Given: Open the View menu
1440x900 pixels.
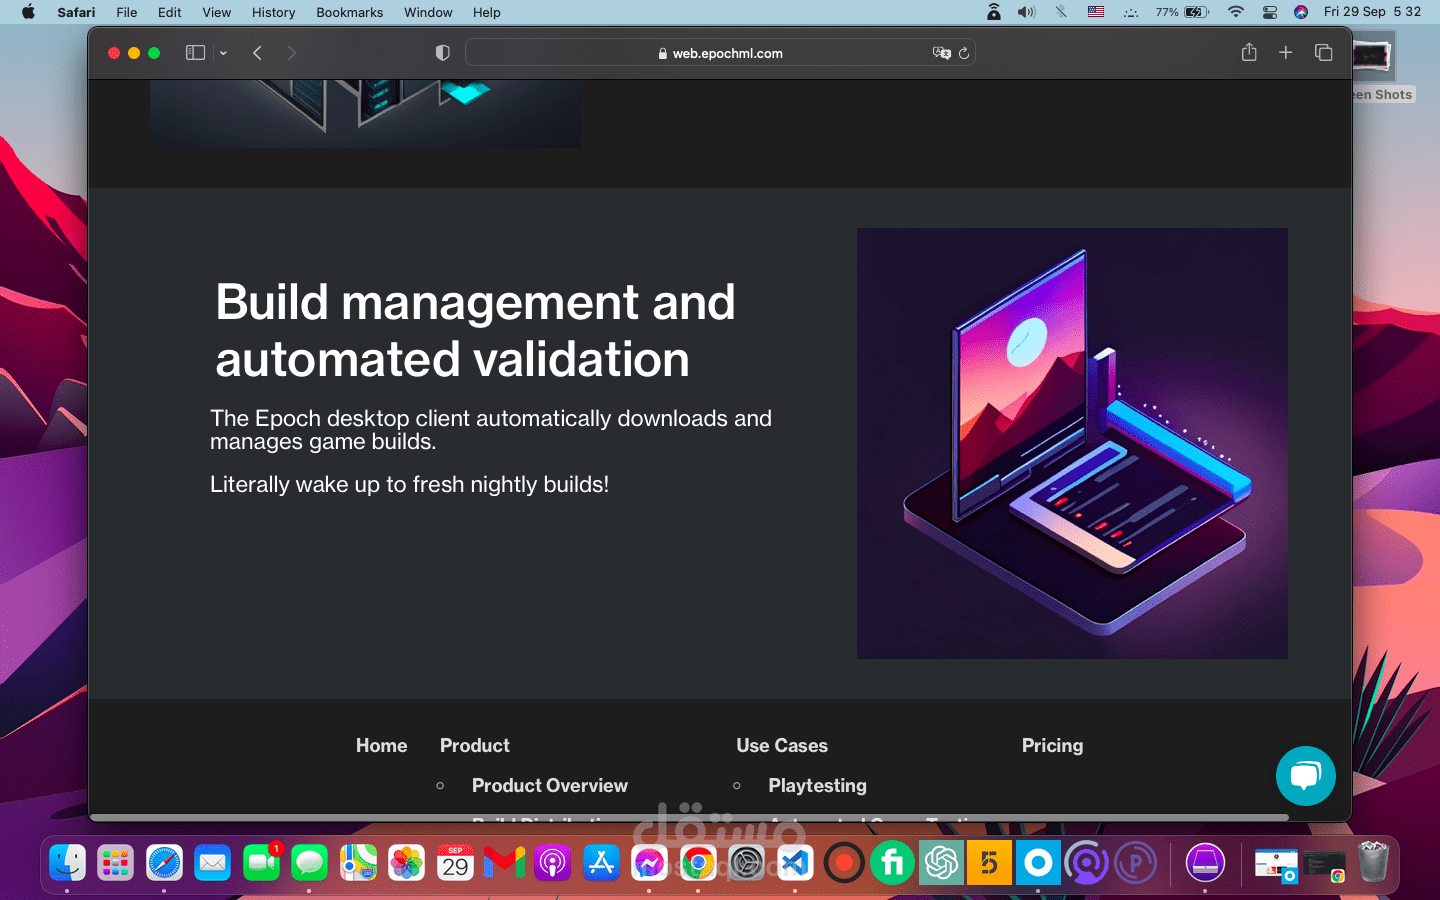Looking at the screenshot, I should tap(216, 12).
